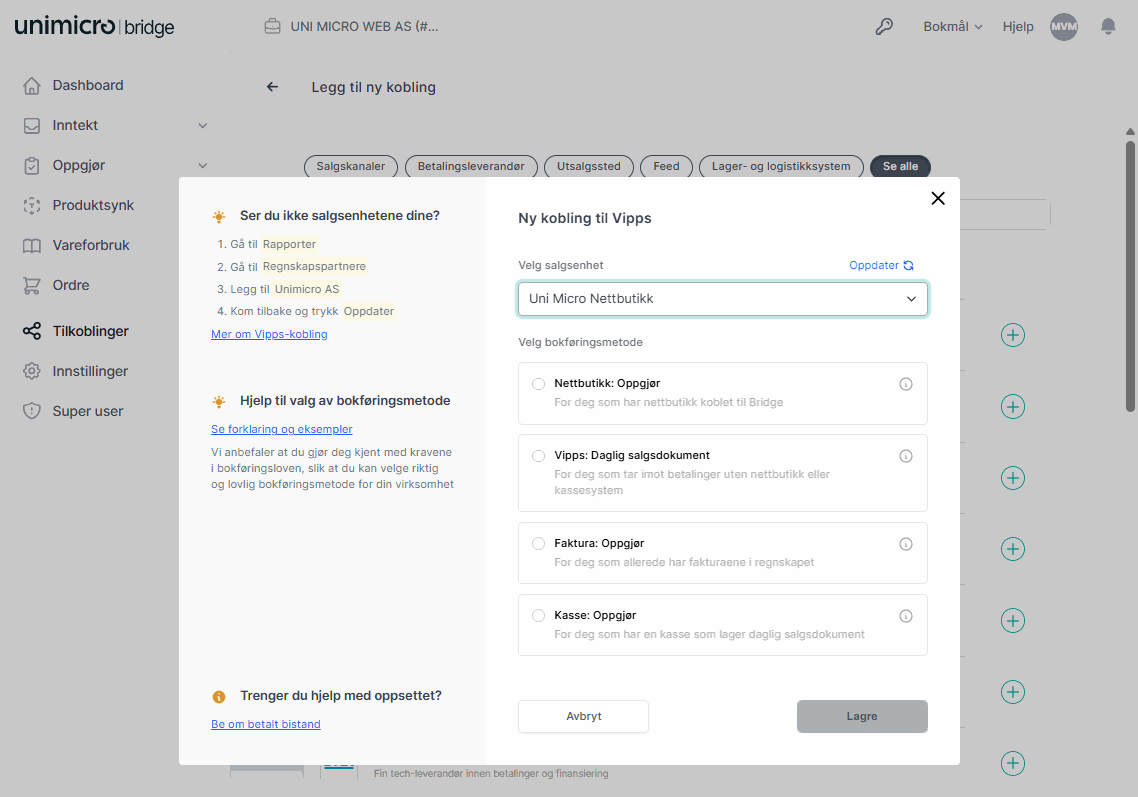This screenshot has width=1138, height=797.
Task: Select the Utsalgssted filter tab
Action: tap(589, 166)
